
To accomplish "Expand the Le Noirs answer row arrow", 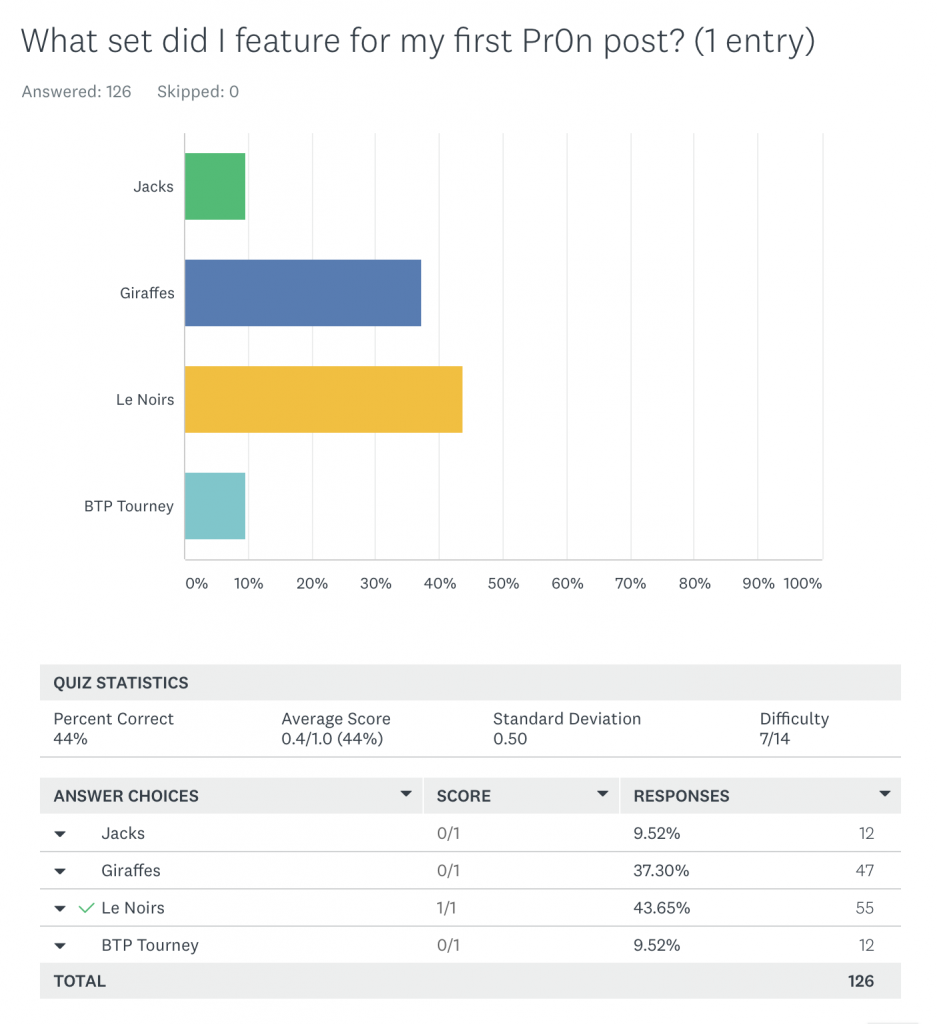I will pos(61,909).
